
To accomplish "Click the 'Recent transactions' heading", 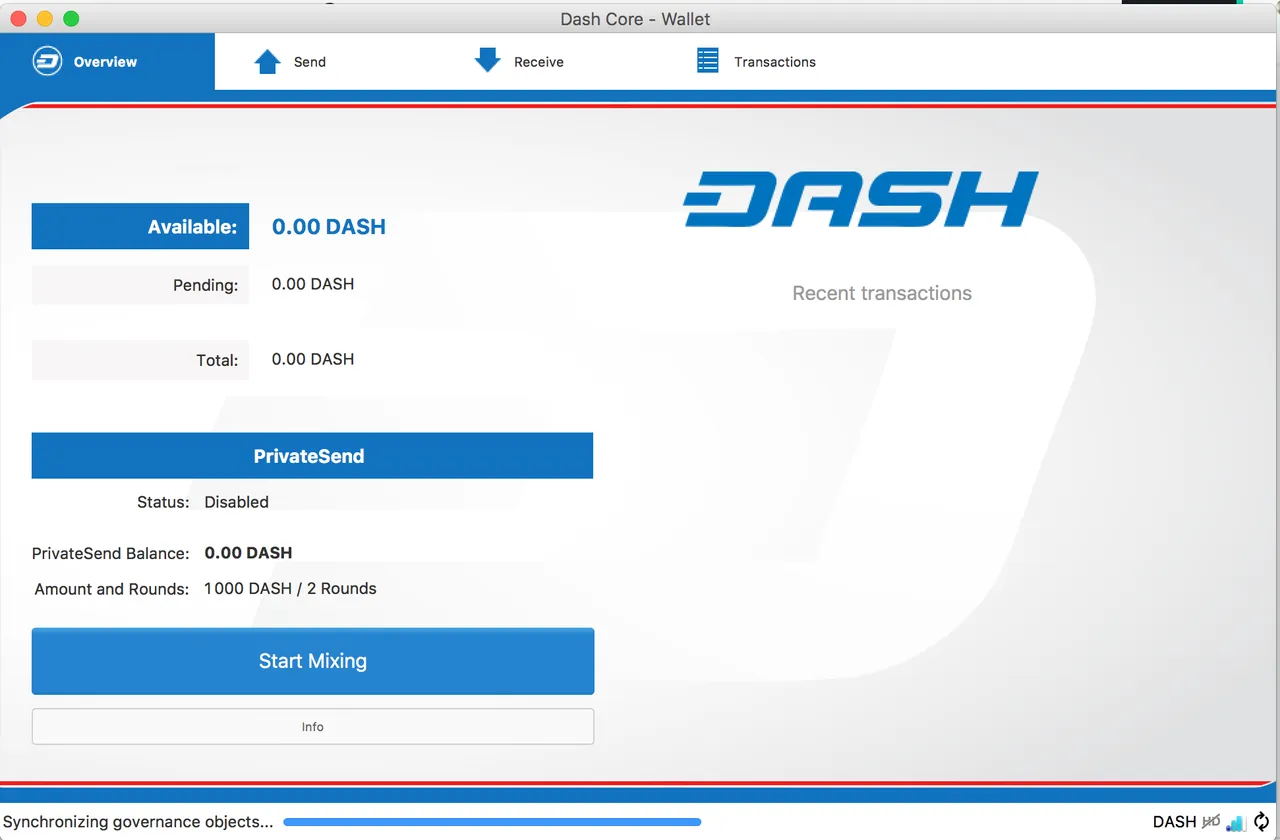I will point(882,293).
